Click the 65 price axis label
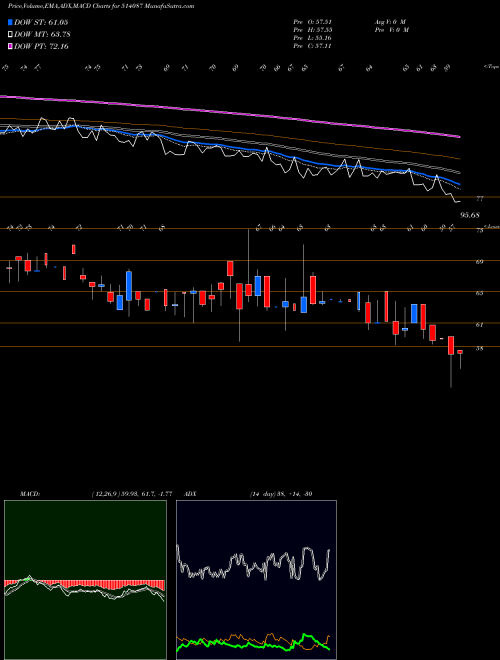Screen dimensions: 500x660 (480, 293)
